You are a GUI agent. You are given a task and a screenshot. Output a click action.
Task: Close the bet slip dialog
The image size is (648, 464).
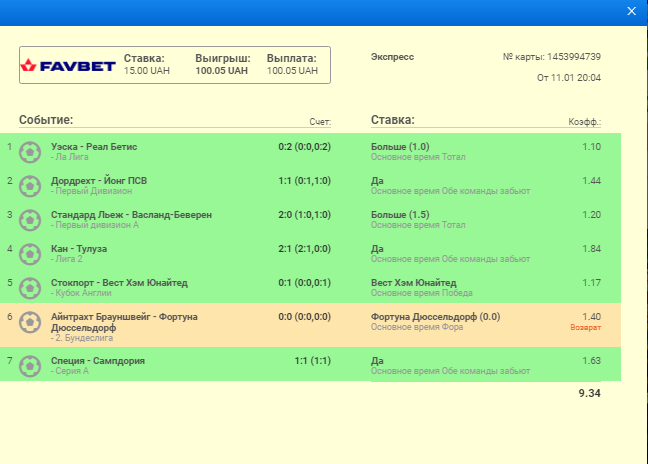pos(631,12)
